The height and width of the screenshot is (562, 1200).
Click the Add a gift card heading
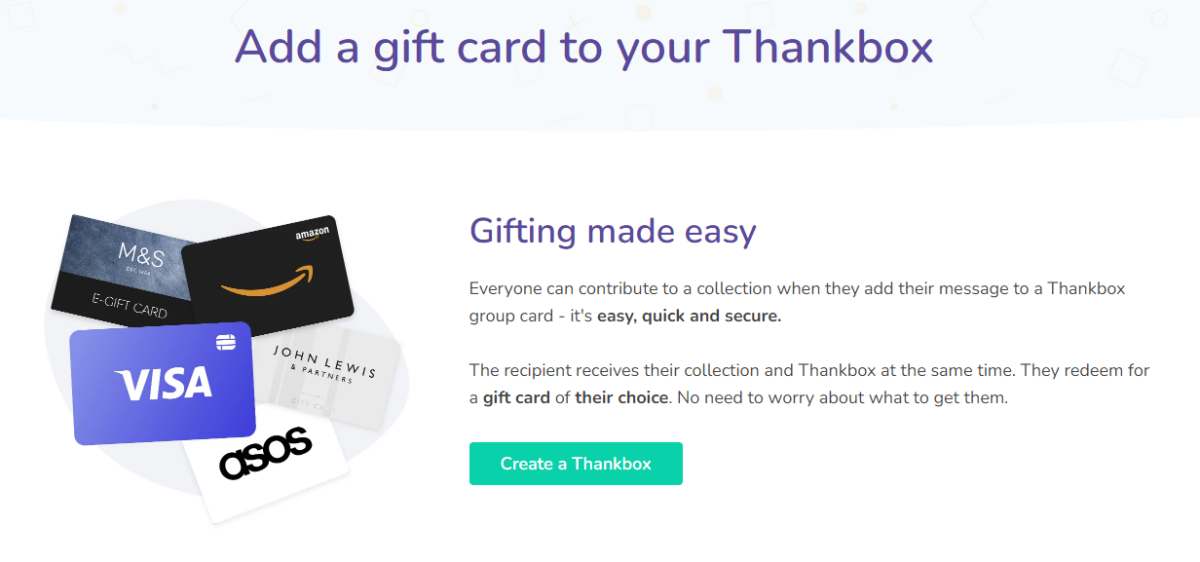point(584,46)
